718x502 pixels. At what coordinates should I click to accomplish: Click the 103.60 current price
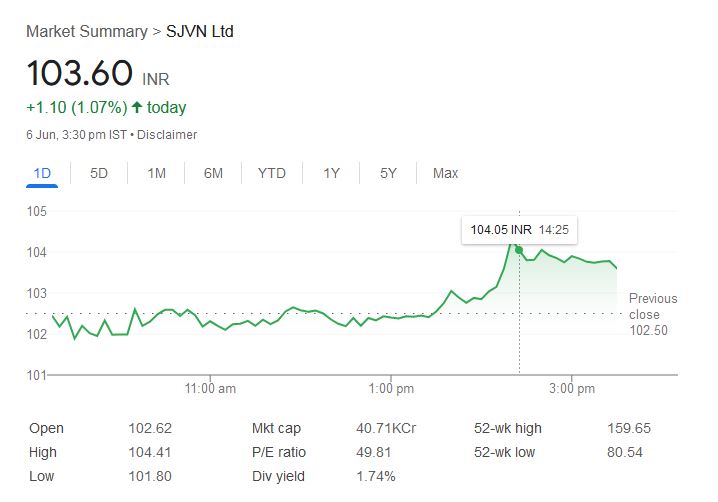79,73
